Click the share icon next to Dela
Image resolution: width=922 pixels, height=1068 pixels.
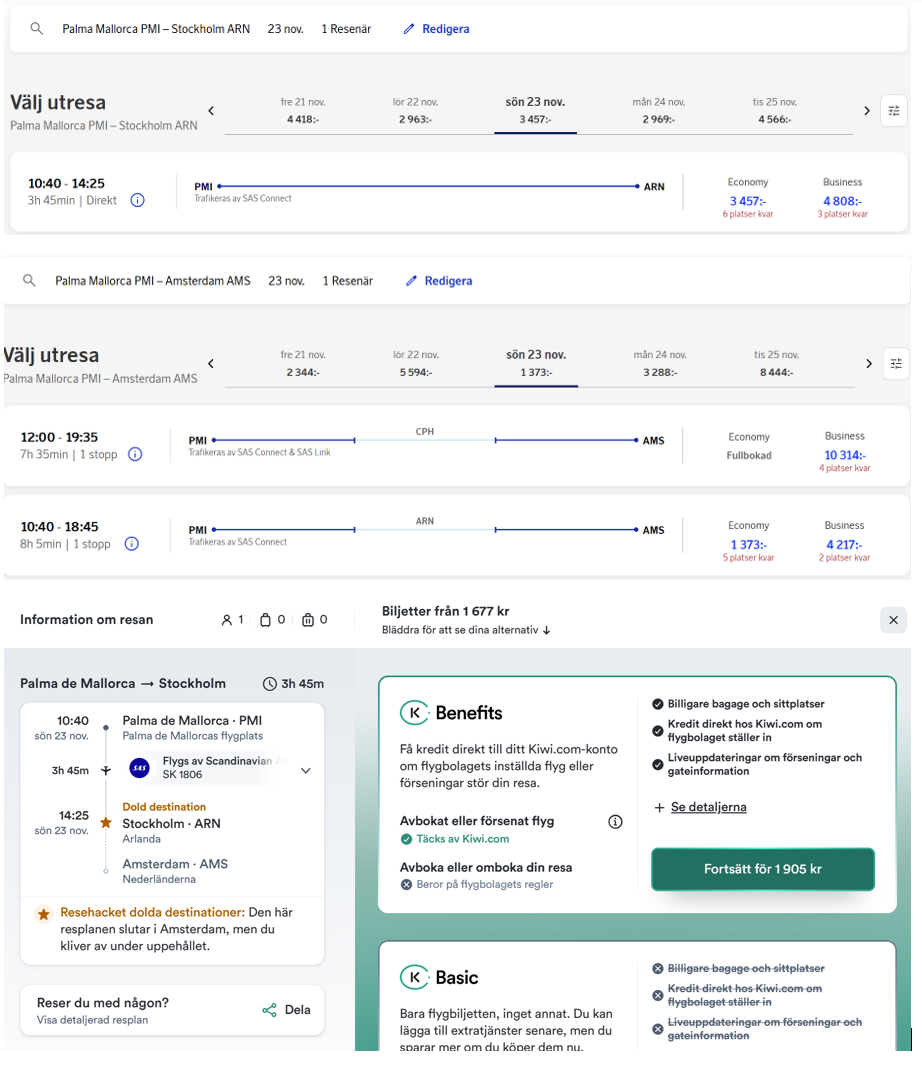269,1010
